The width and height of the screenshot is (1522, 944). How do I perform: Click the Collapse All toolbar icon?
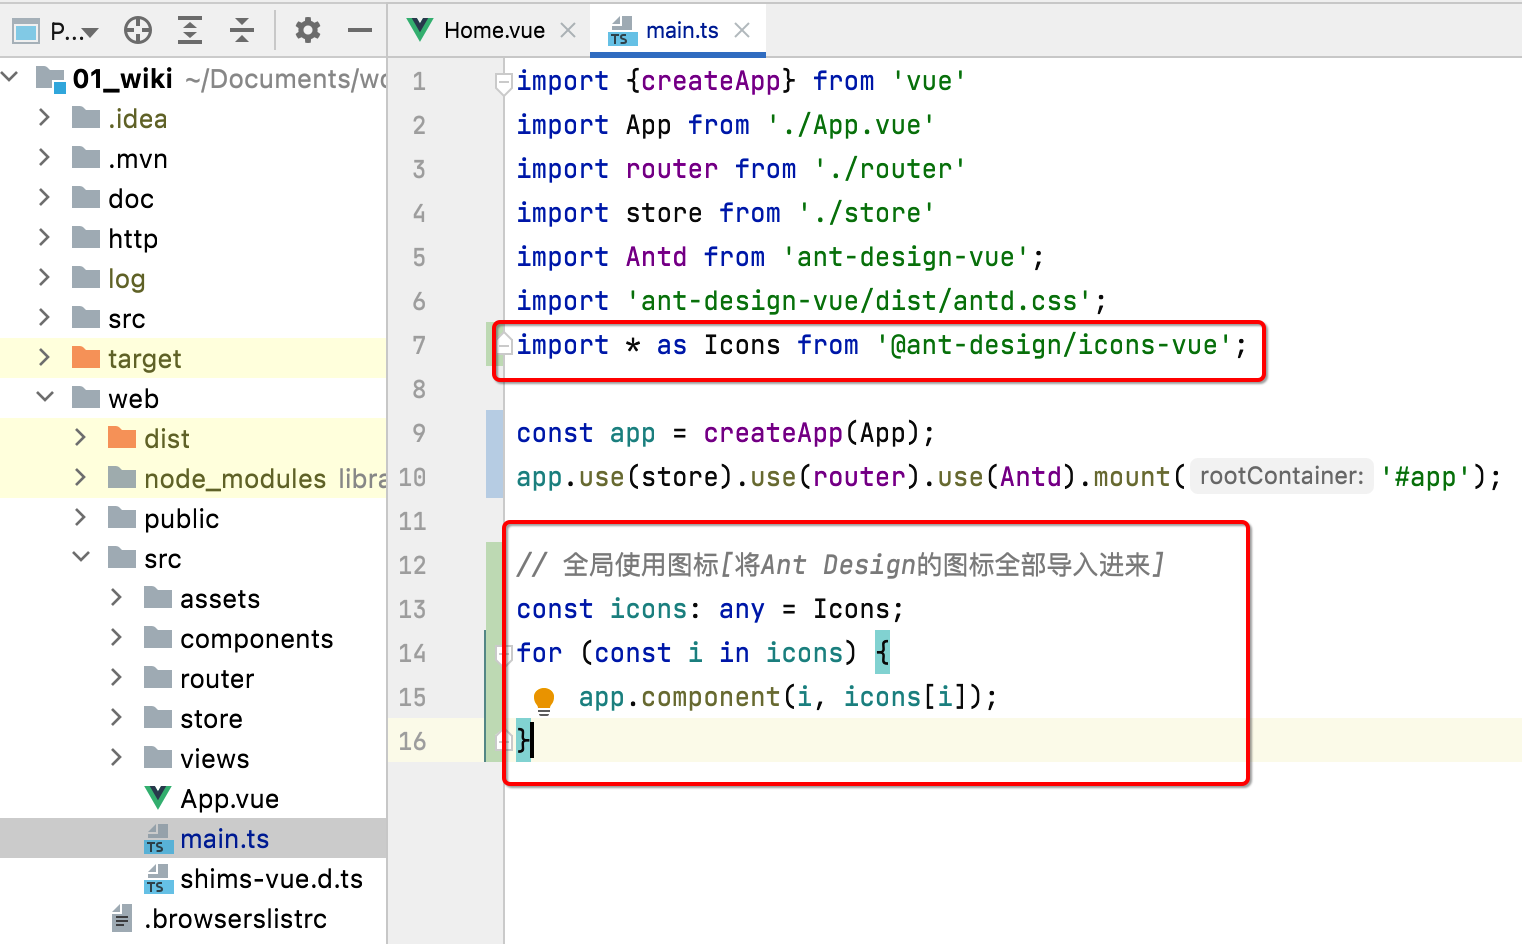pos(242,31)
